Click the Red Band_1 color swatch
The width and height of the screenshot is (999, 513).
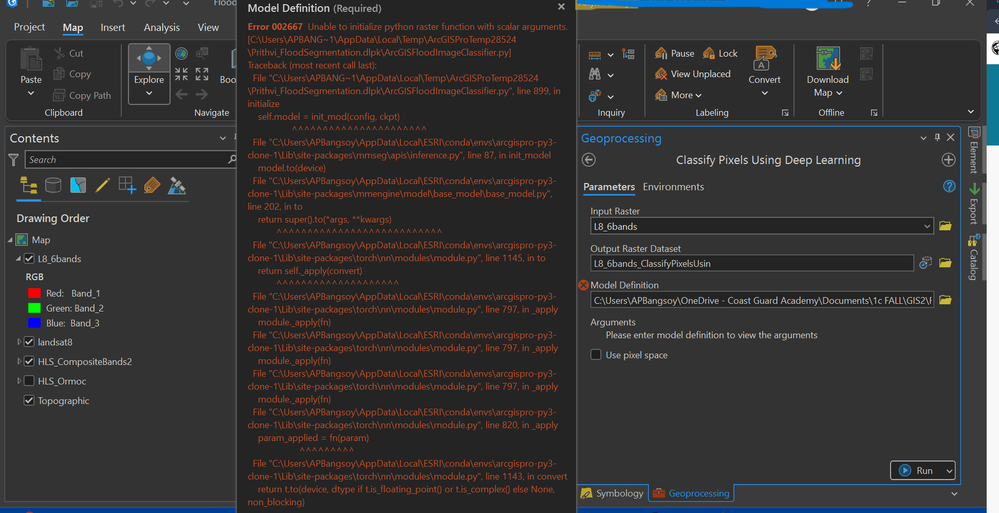click(x=34, y=293)
